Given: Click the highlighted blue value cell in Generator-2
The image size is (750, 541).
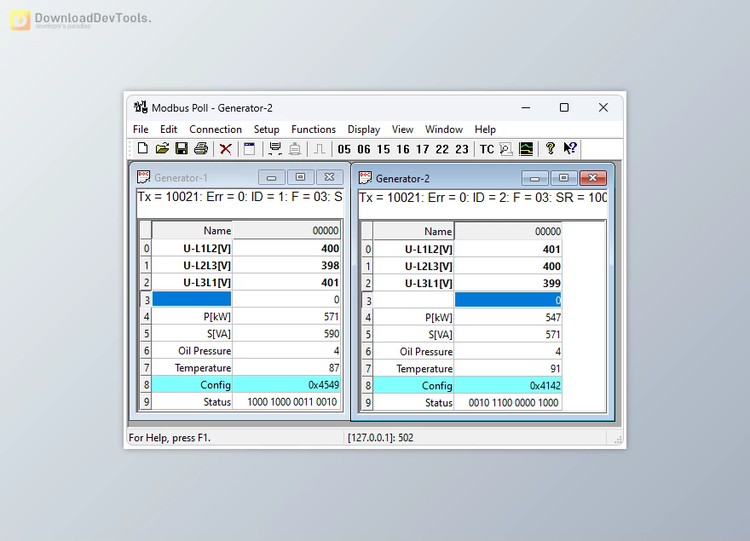Looking at the screenshot, I should 508,300.
